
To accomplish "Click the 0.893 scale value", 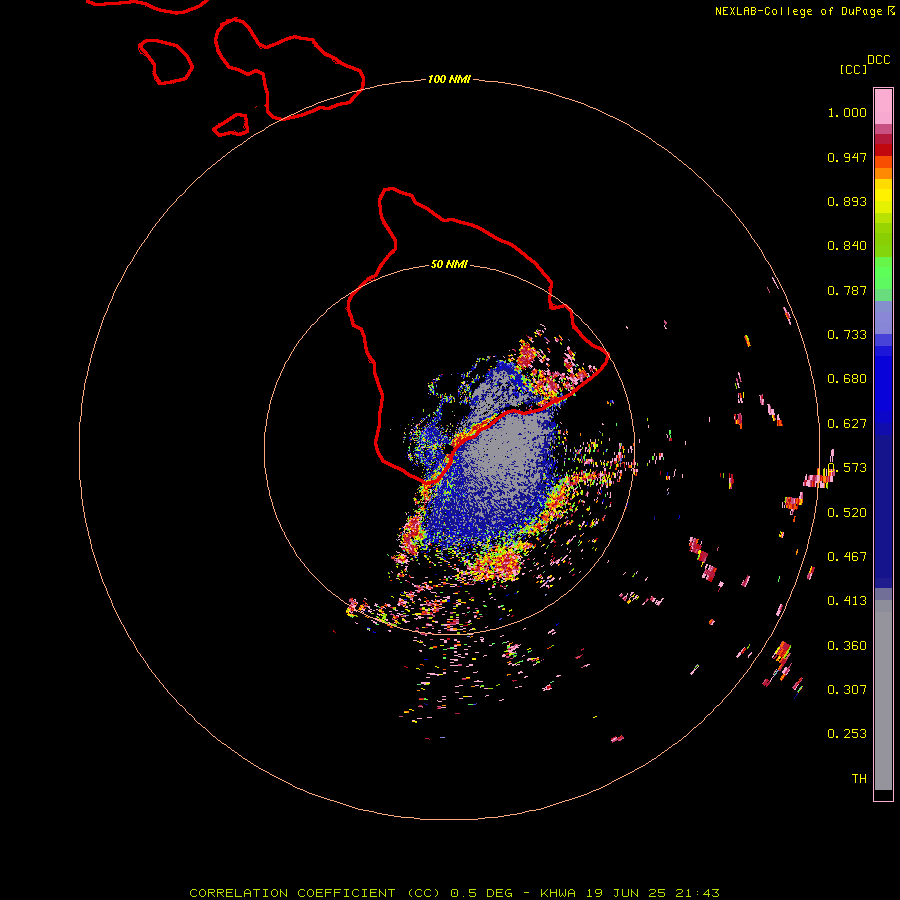I will [847, 201].
